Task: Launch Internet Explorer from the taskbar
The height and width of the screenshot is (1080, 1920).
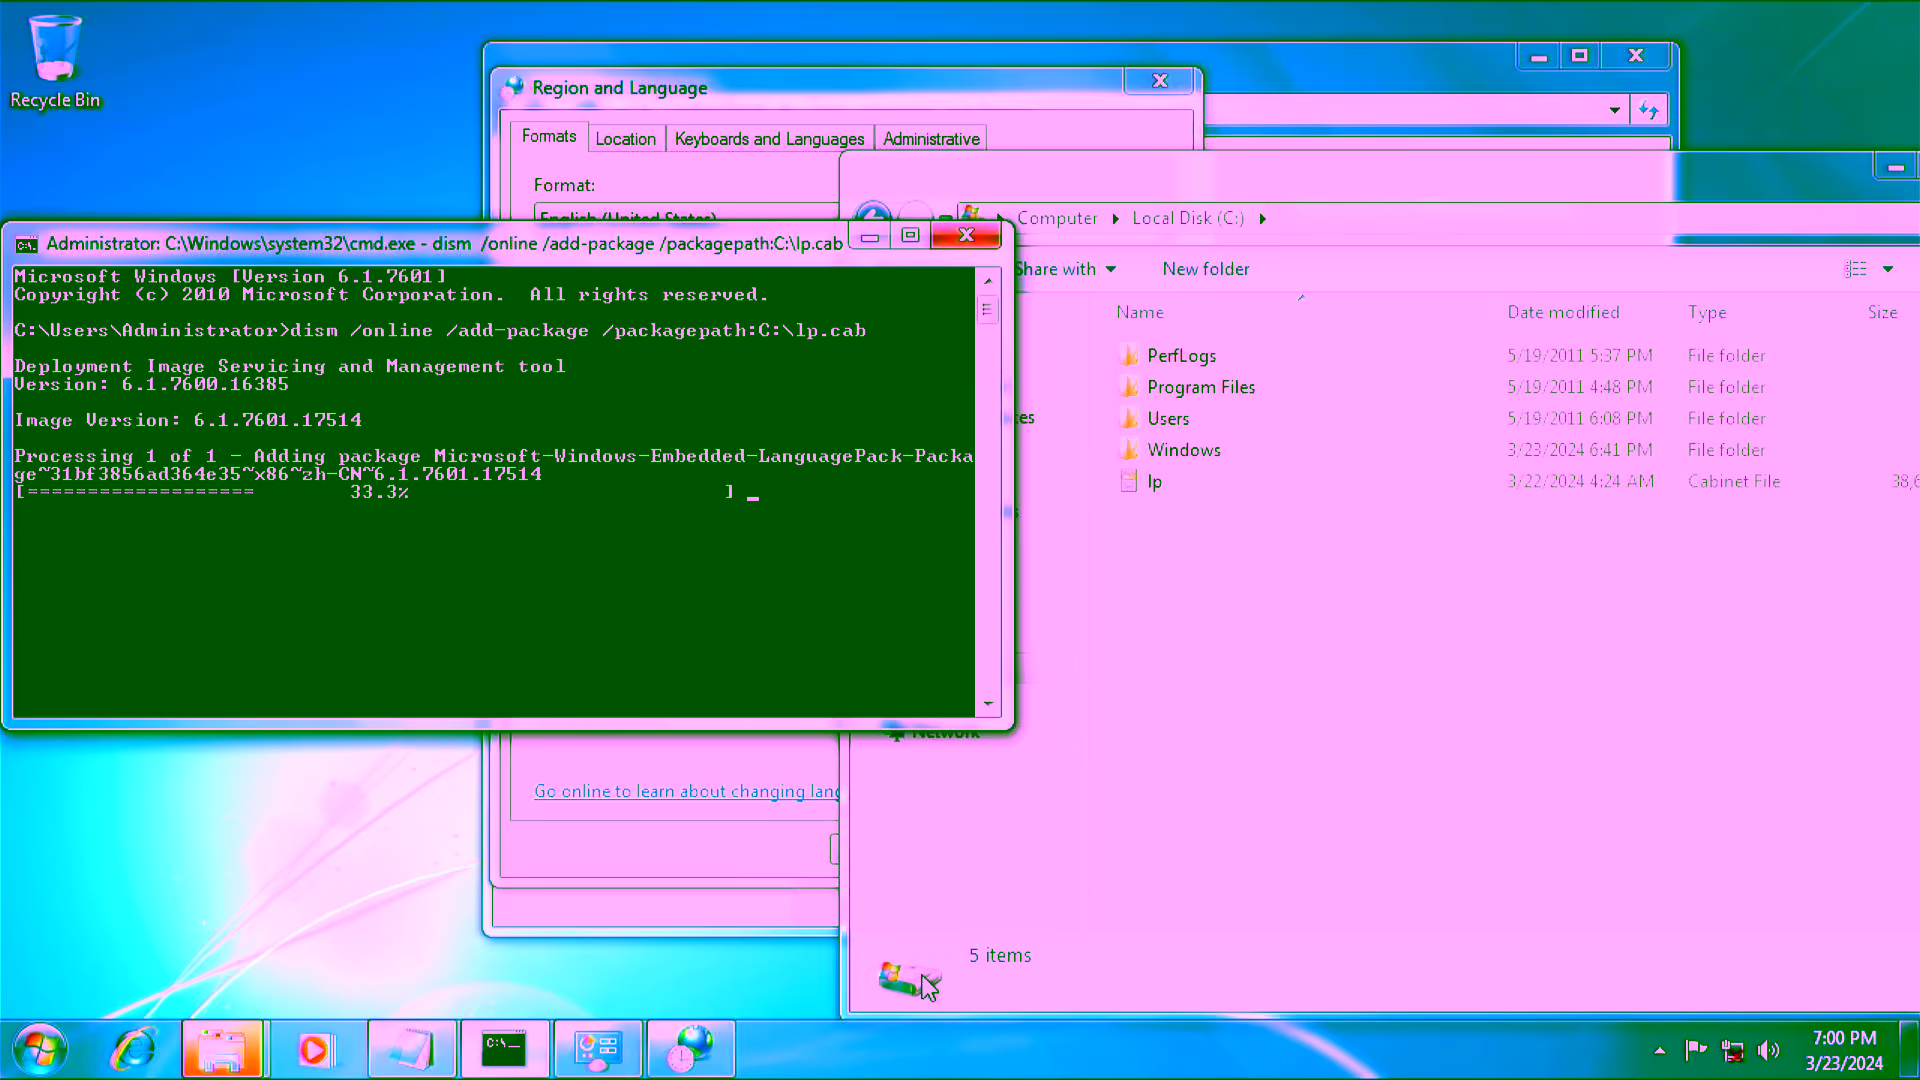Action: click(x=133, y=1049)
